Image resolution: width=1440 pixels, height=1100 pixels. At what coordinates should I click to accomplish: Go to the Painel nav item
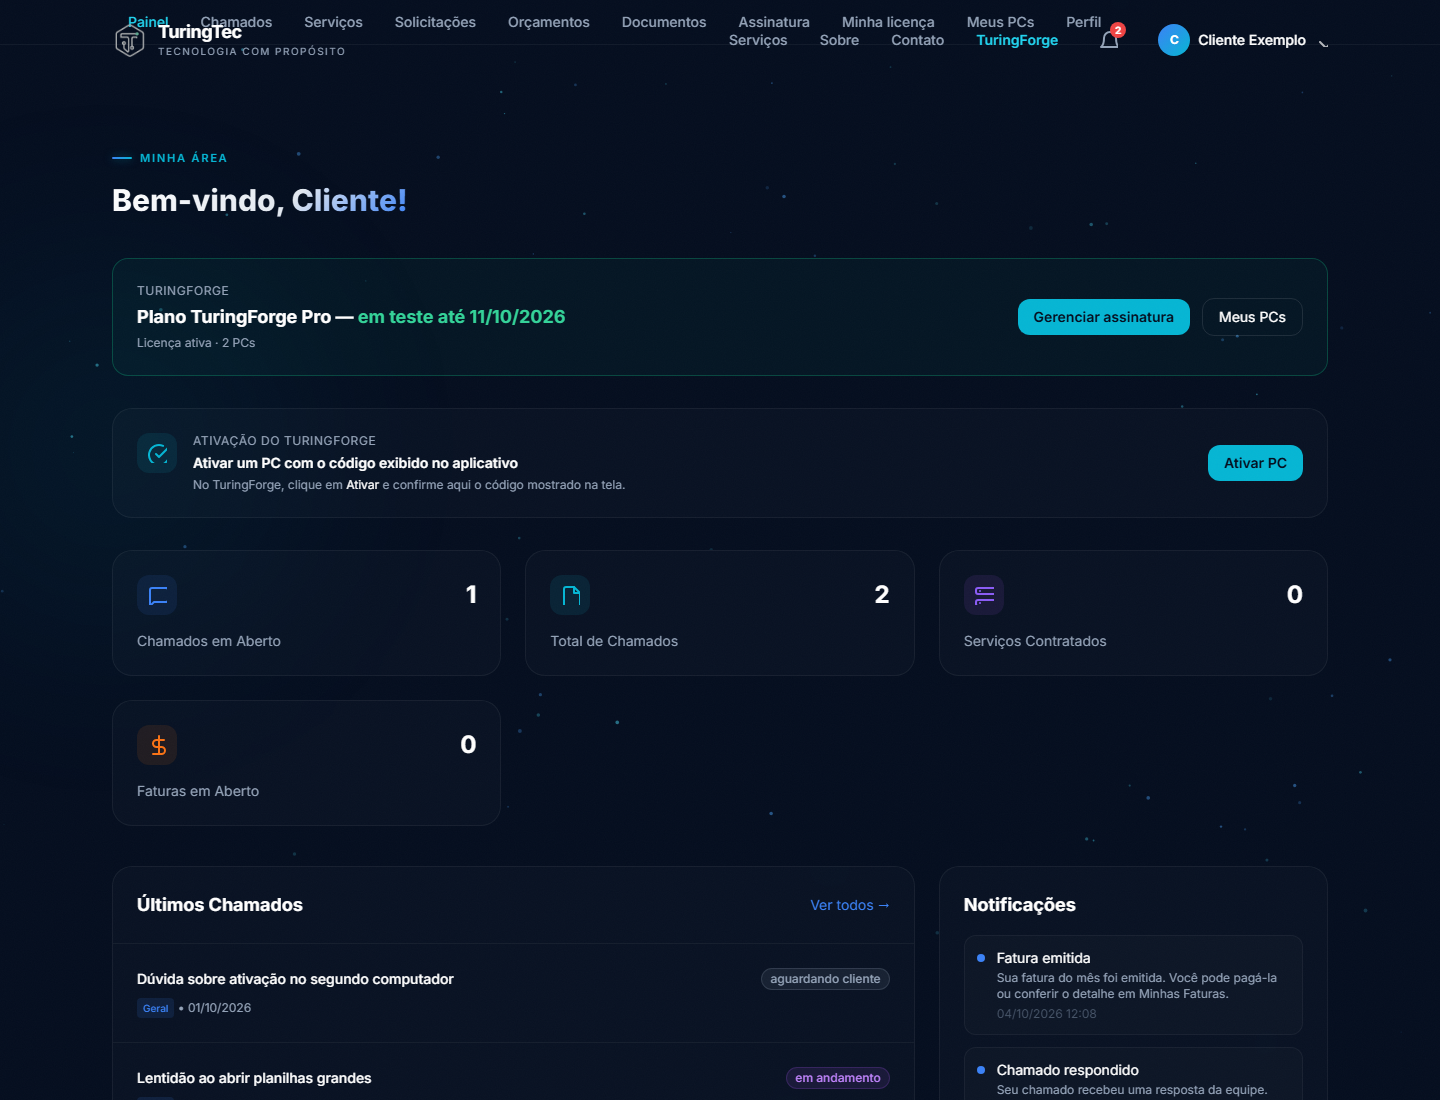point(148,22)
